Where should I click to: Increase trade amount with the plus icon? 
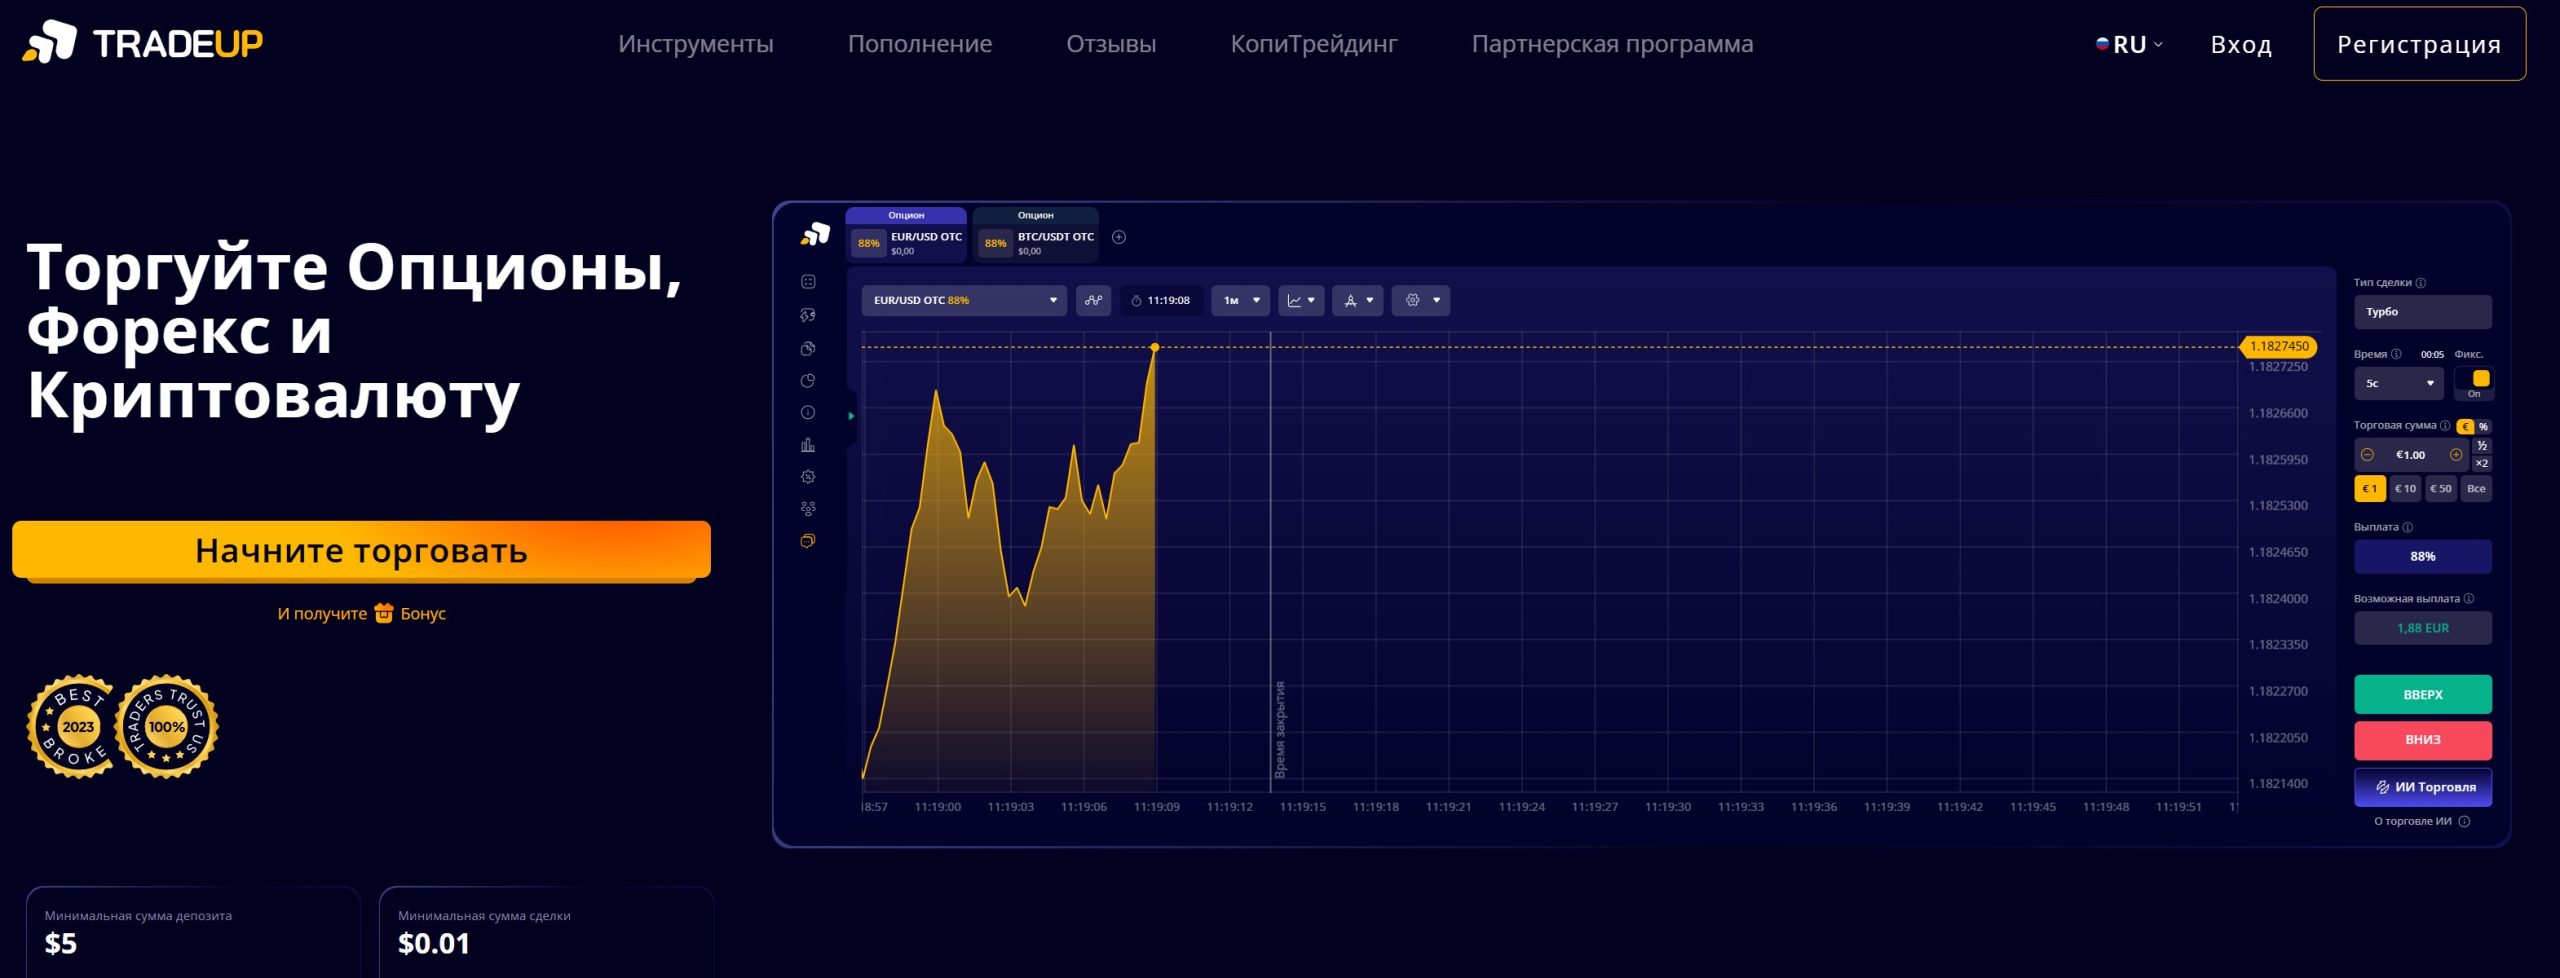pos(2456,455)
